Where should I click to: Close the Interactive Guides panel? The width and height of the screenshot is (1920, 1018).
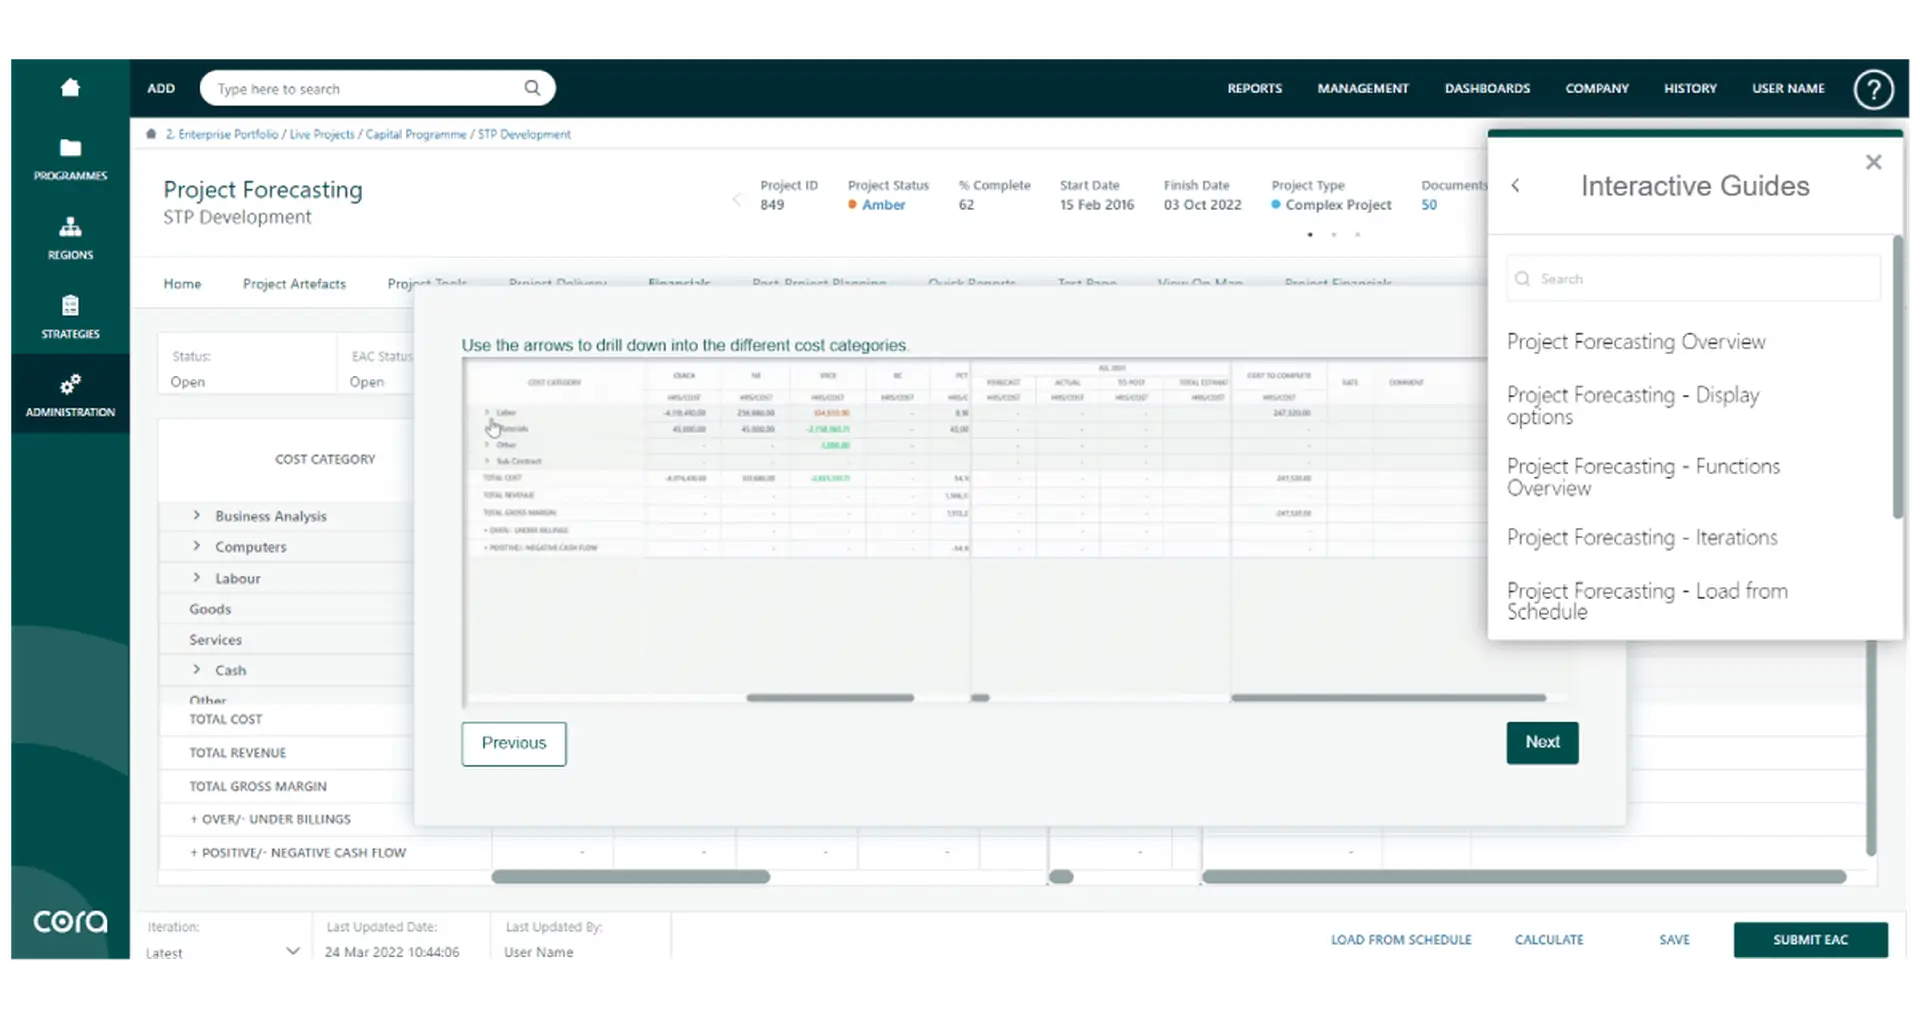coord(1873,162)
